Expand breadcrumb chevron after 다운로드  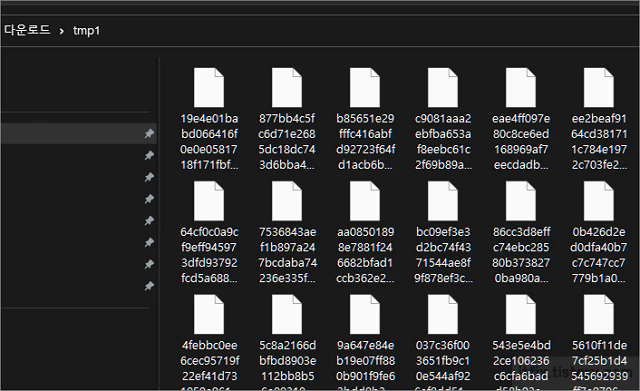[x=61, y=31]
